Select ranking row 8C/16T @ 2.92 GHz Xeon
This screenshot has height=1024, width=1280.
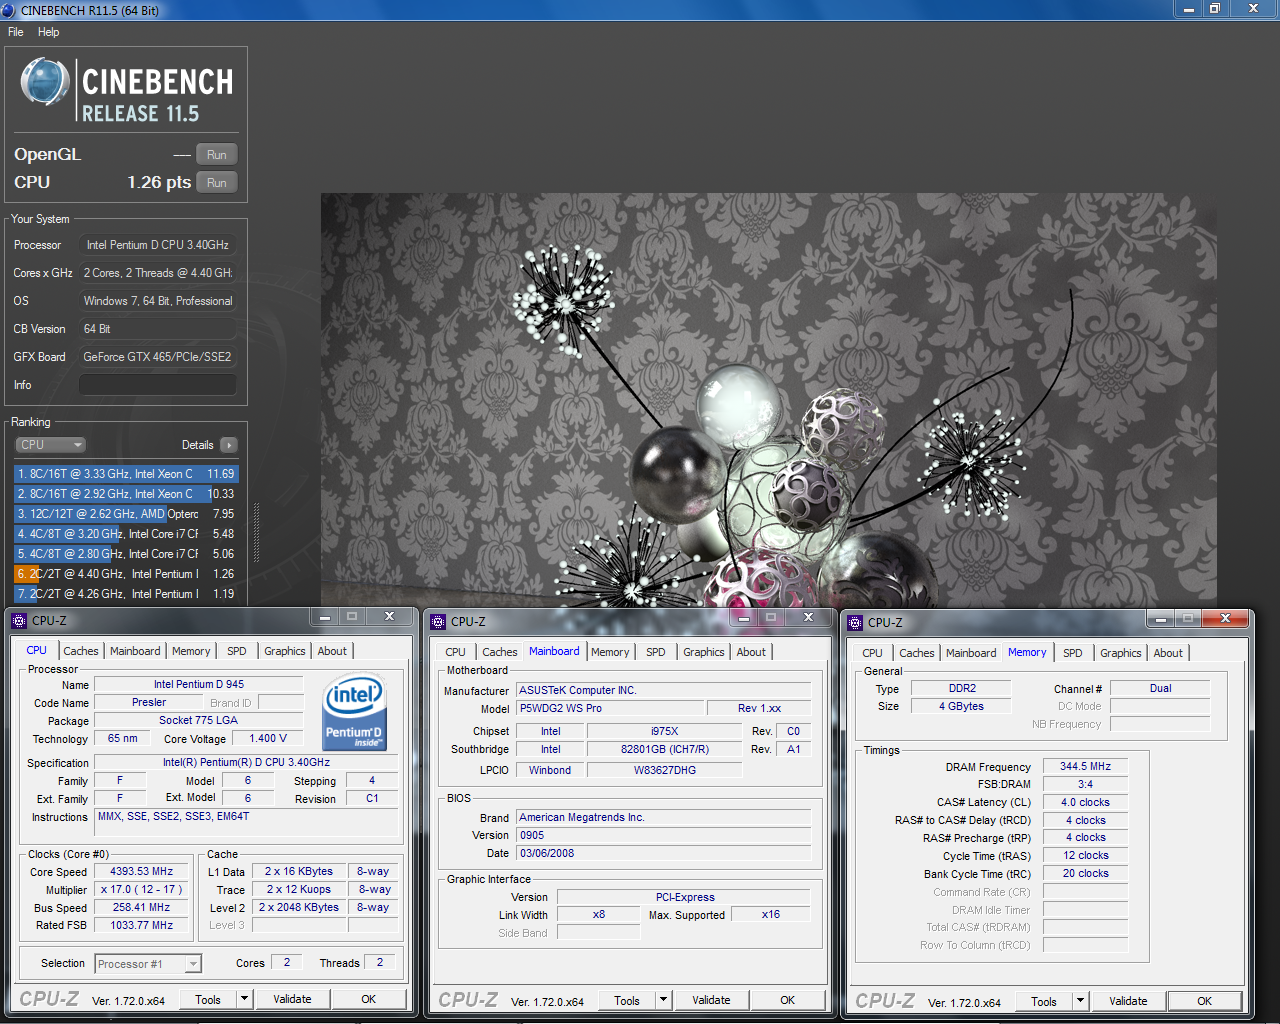[126, 494]
